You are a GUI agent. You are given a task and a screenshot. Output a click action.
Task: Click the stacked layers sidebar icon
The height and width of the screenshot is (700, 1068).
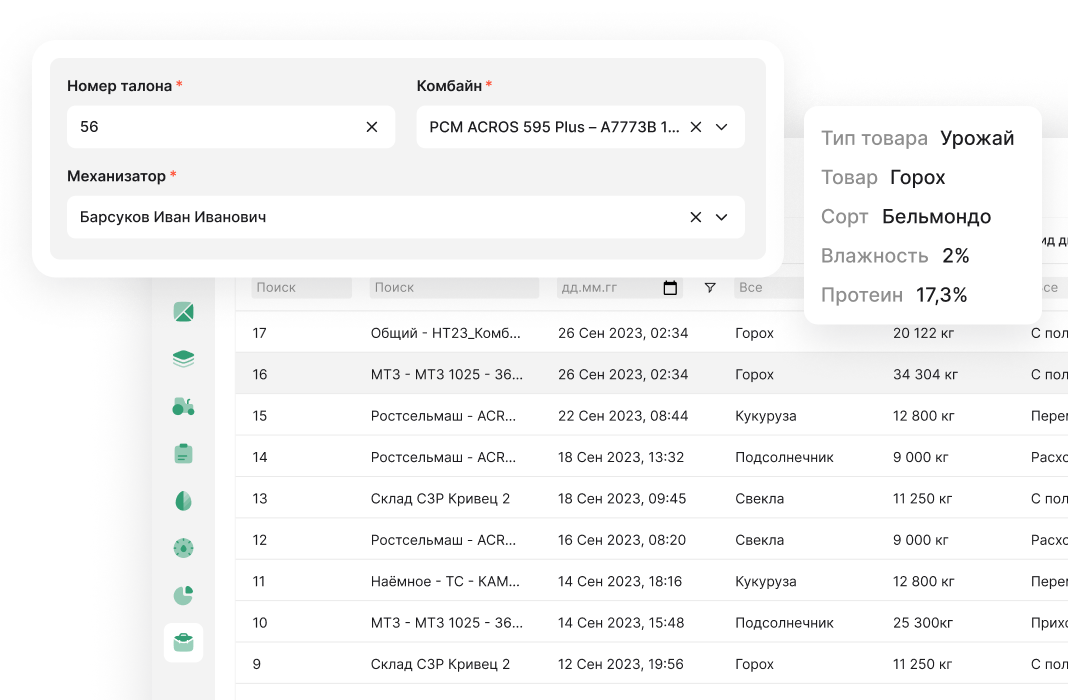pos(183,359)
